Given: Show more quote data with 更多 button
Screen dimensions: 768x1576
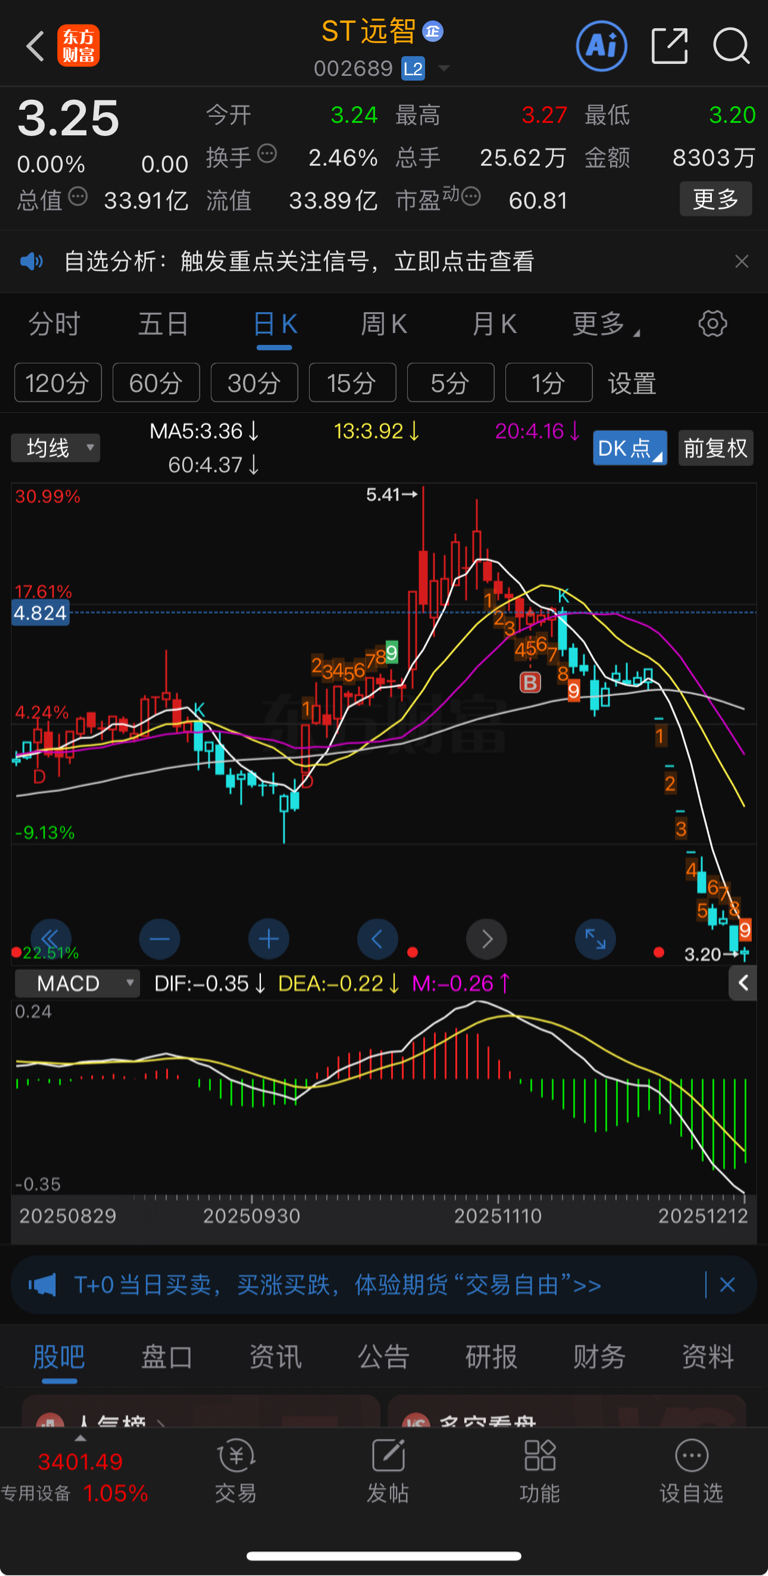Looking at the screenshot, I should point(716,199).
